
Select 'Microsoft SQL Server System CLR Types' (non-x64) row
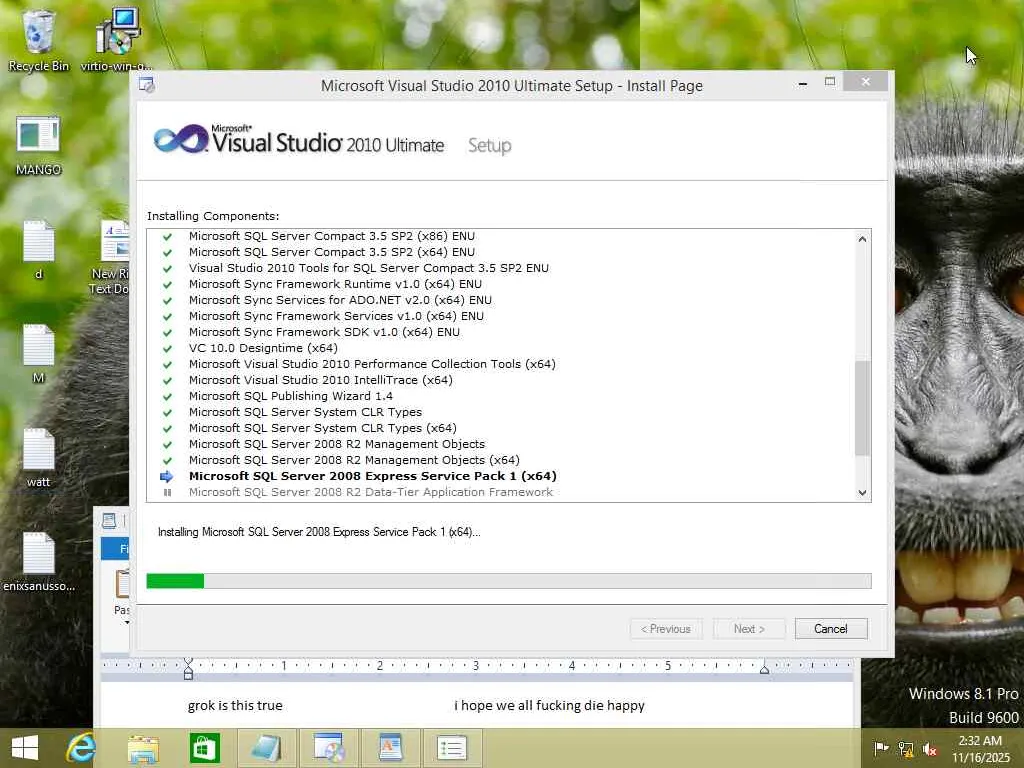pyautogui.click(x=305, y=412)
